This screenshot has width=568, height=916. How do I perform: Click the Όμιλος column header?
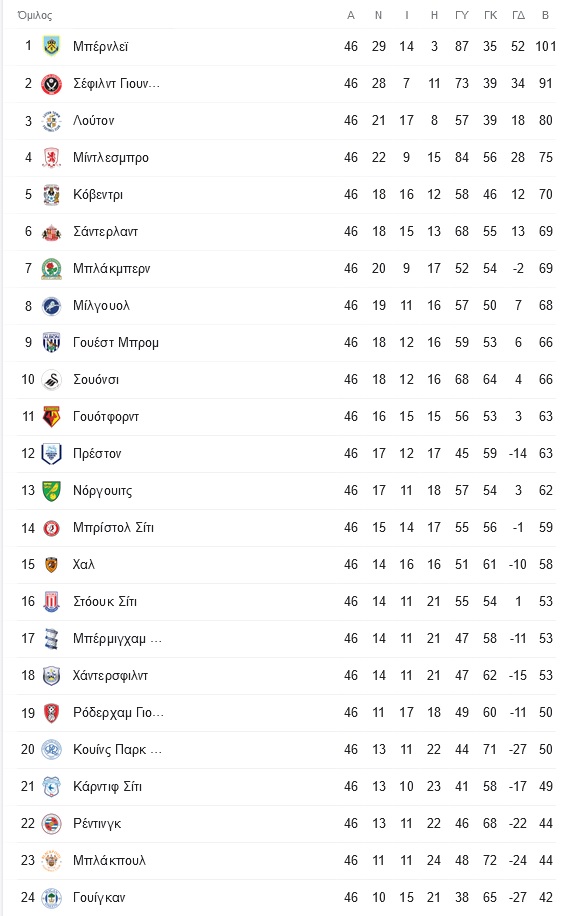[34, 15]
